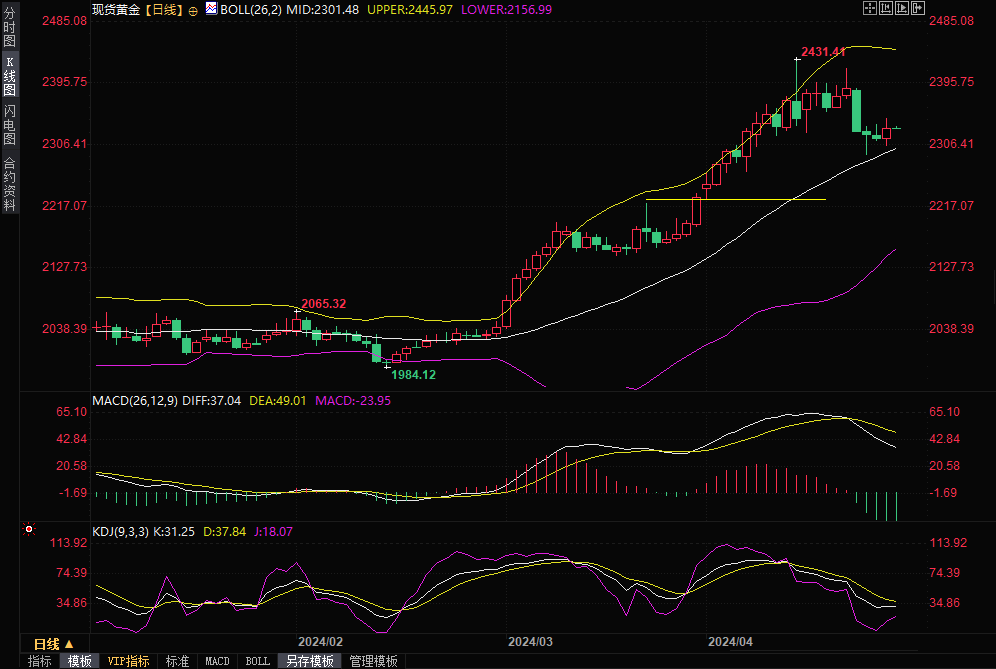
Task: Apply the BOLL template in bottom bar
Action: click(257, 661)
